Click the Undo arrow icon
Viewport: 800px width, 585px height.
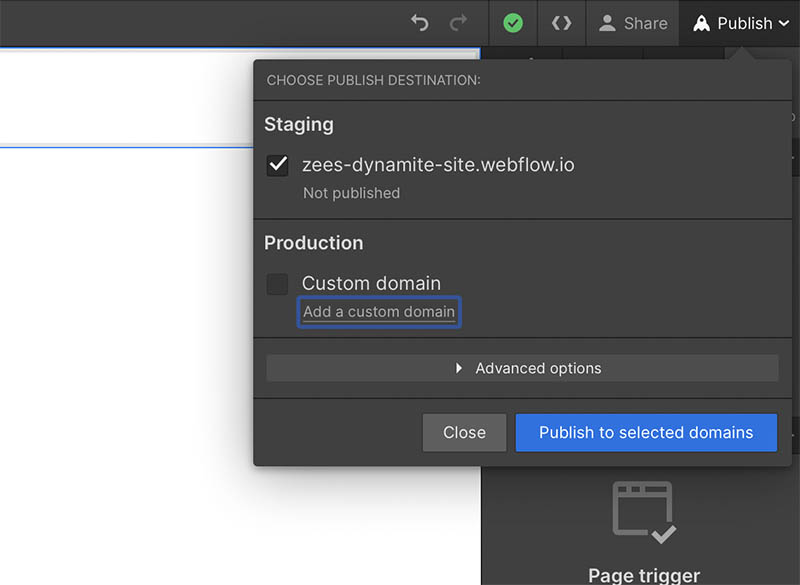pyautogui.click(x=420, y=23)
